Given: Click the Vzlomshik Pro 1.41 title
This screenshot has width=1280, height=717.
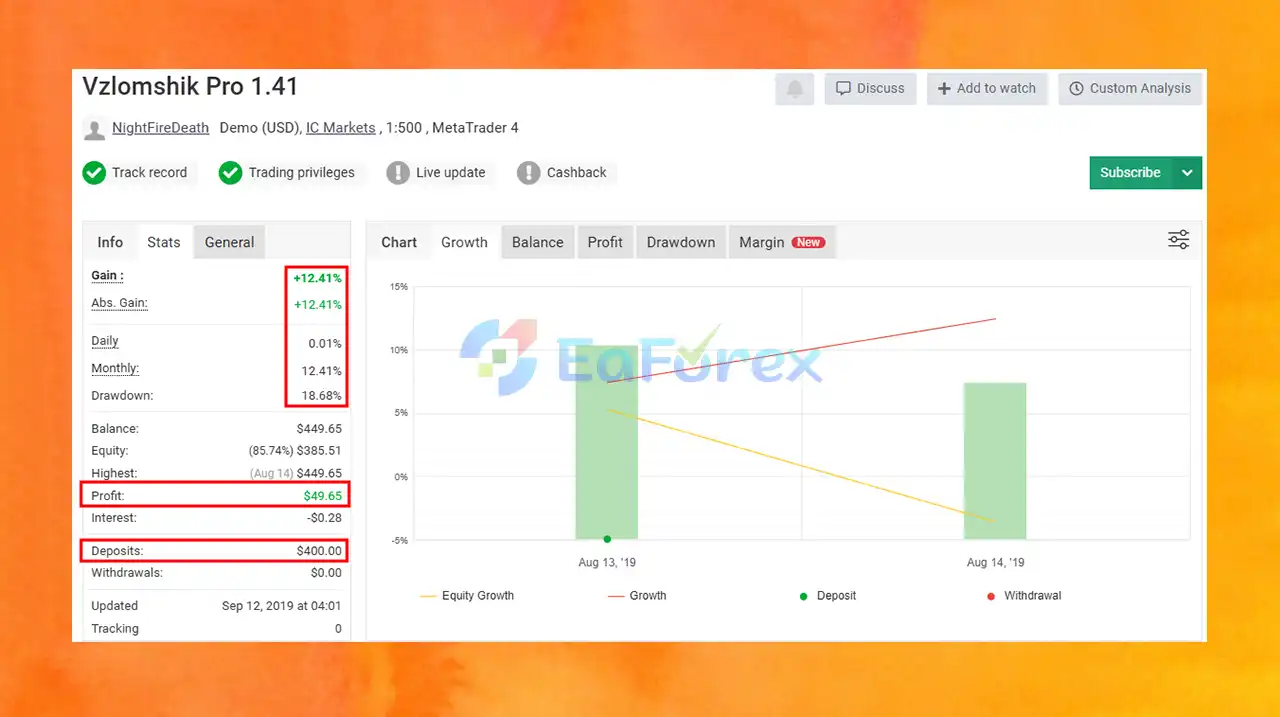Looking at the screenshot, I should pyautogui.click(x=190, y=86).
